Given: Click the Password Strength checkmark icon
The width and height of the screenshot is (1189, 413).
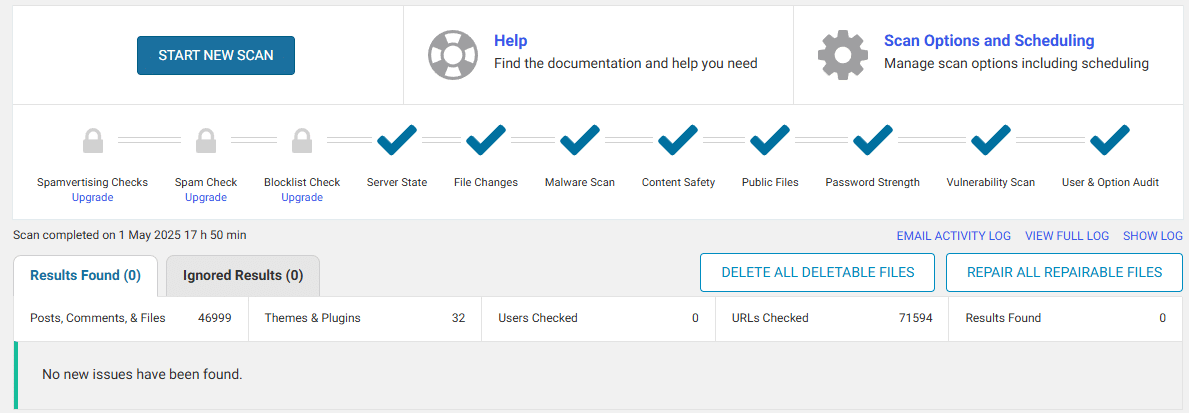Looking at the screenshot, I should point(873,139).
